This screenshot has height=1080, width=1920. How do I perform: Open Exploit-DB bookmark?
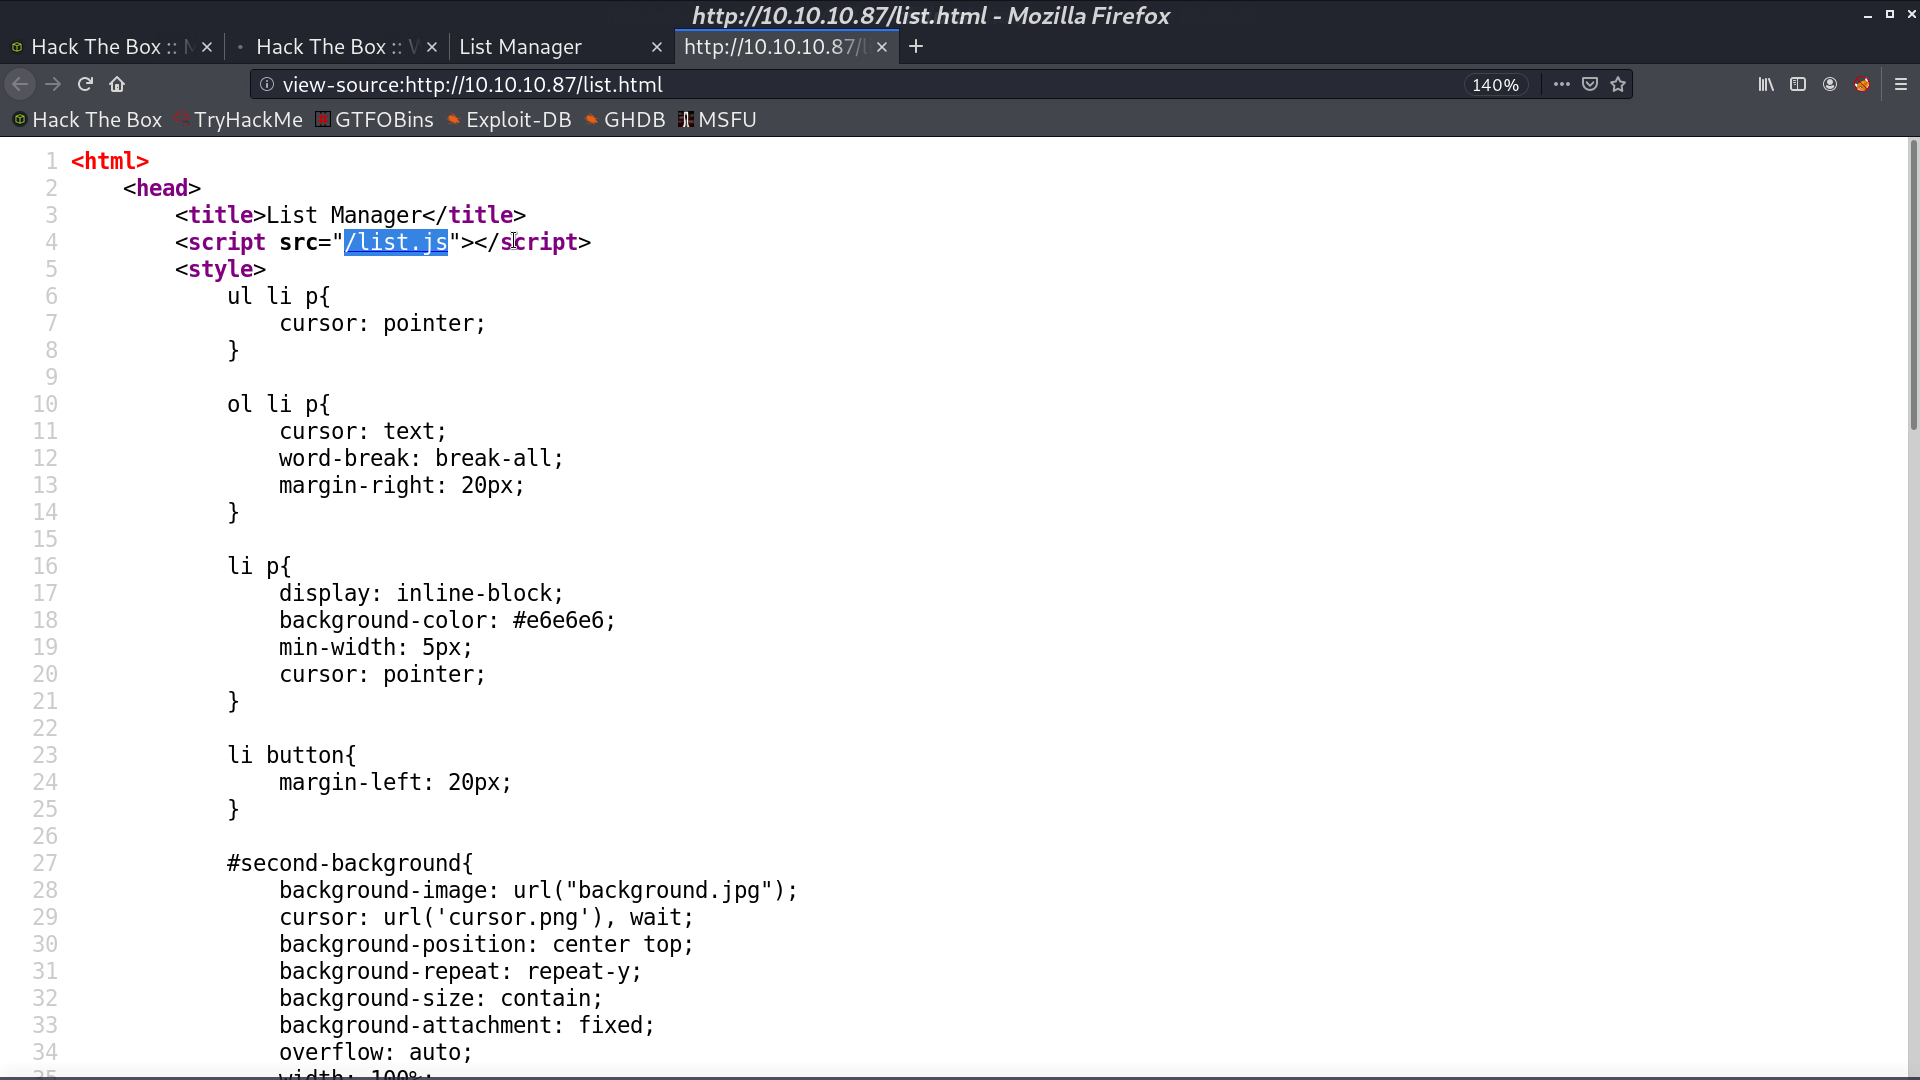(x=509, y=120)
